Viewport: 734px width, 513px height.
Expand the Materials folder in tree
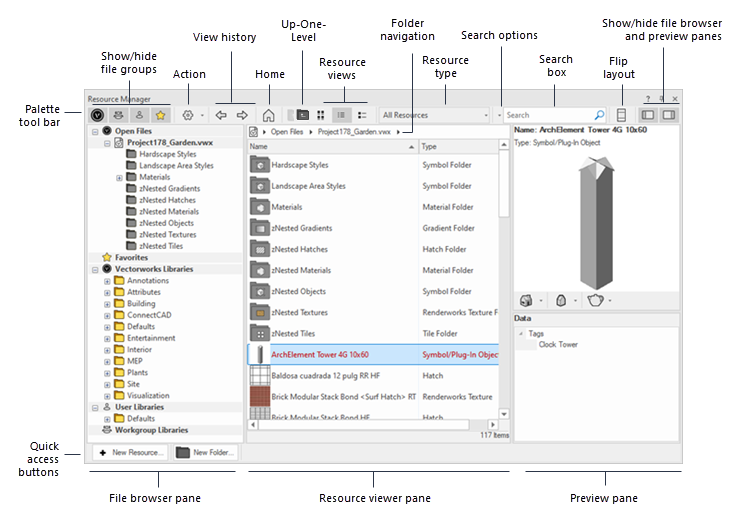click(x=120, y=178)
